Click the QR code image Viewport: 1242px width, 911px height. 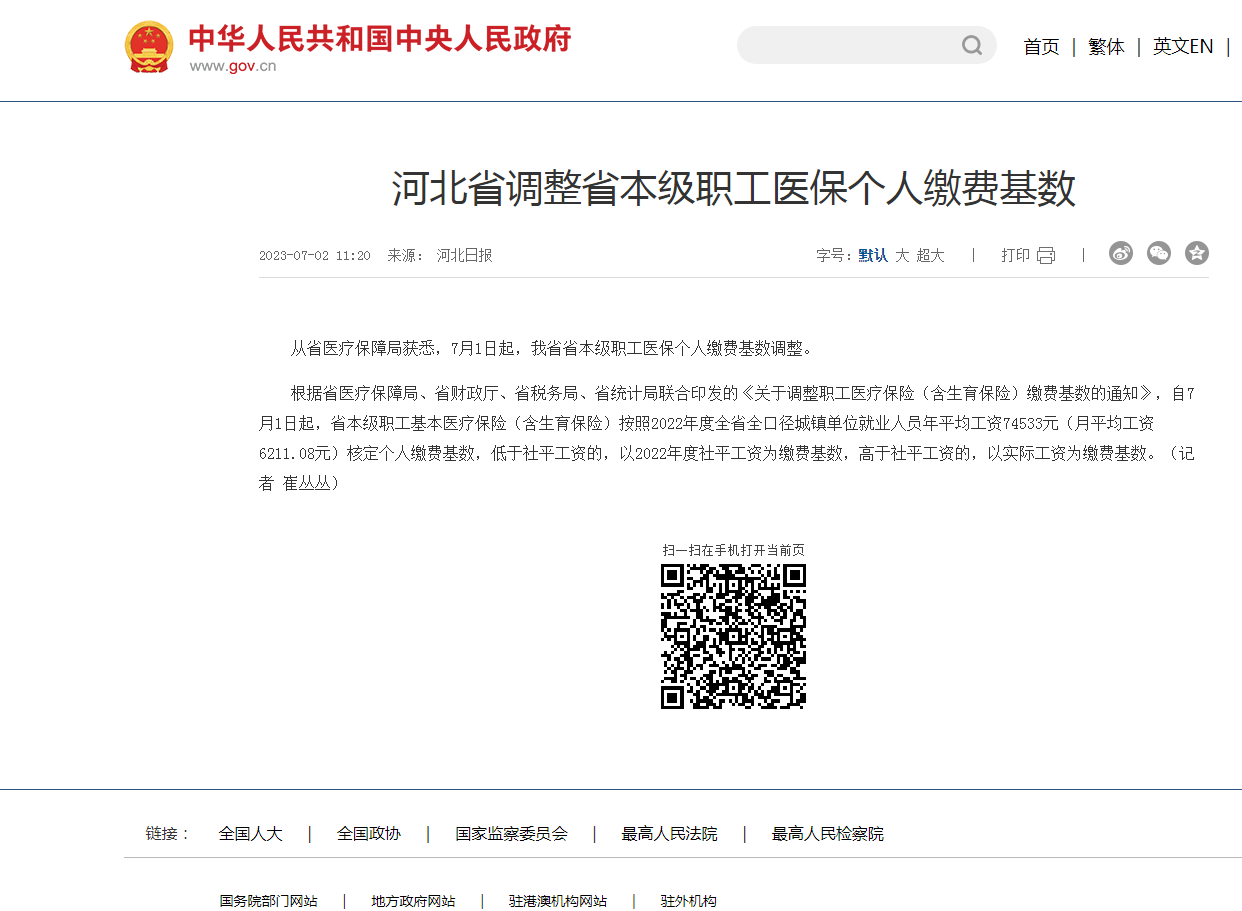(733, 636)
